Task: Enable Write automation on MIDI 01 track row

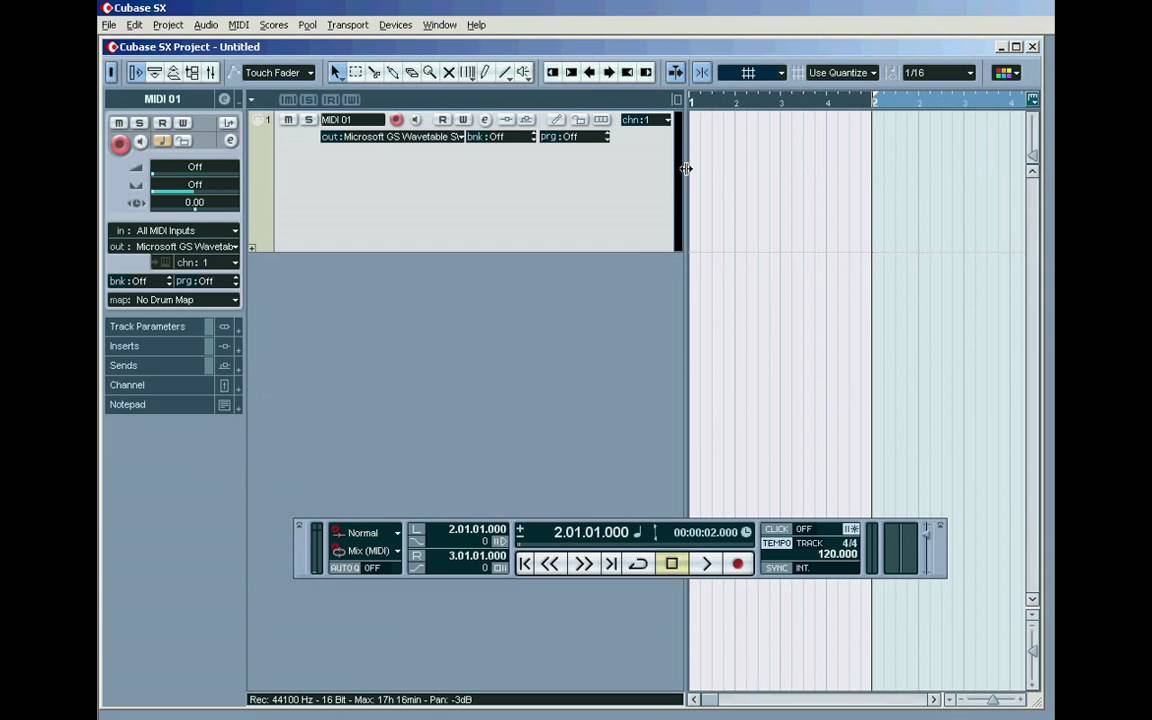Action: click(x=463, y=120)
